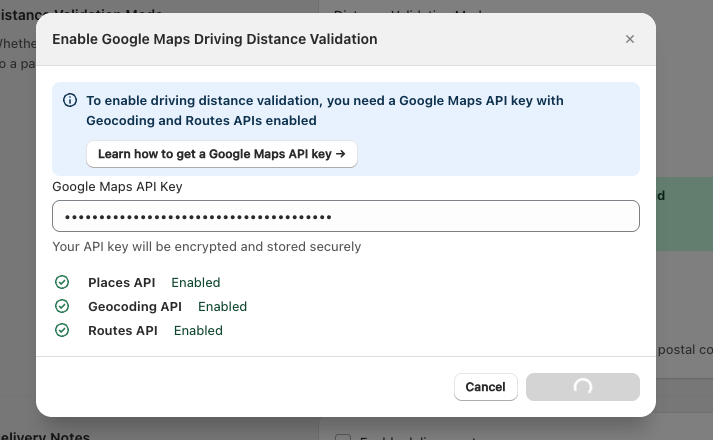Screen dimensions: 713x440
Task: Click the dialog title text
Action: [x=215, y=40]
